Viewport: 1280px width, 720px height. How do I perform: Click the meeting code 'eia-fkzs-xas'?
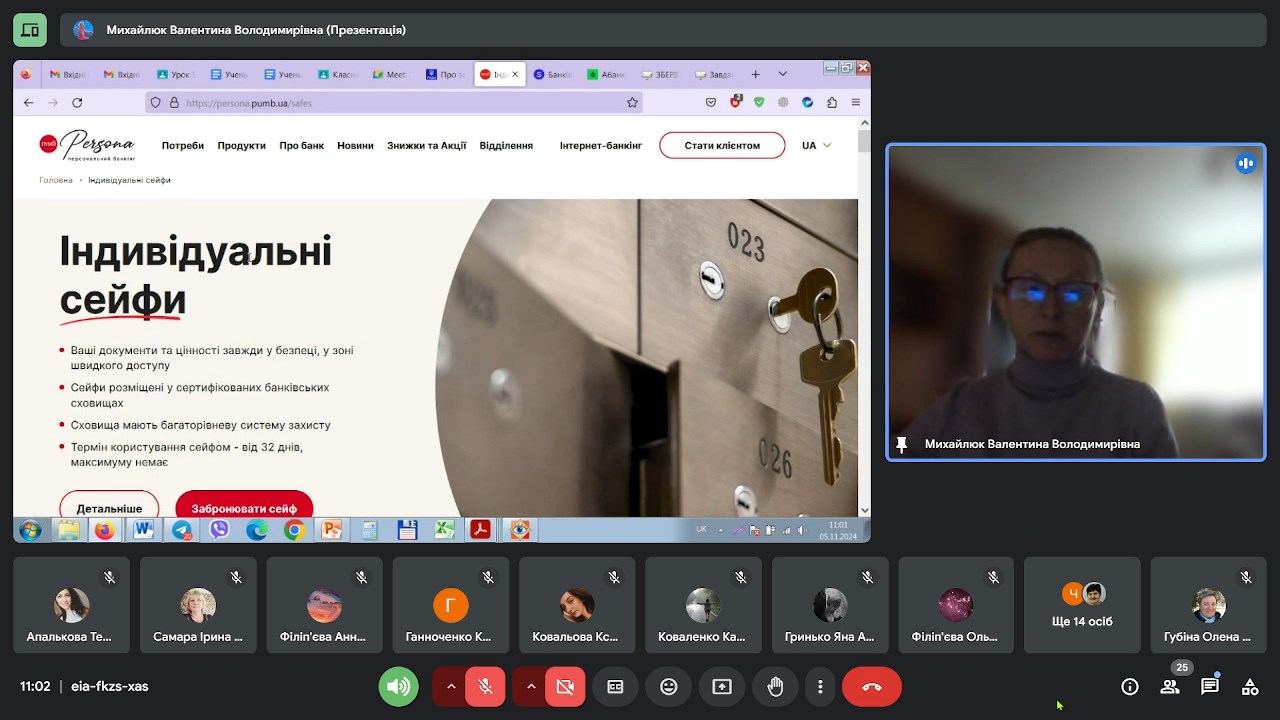tap(110, 687)
